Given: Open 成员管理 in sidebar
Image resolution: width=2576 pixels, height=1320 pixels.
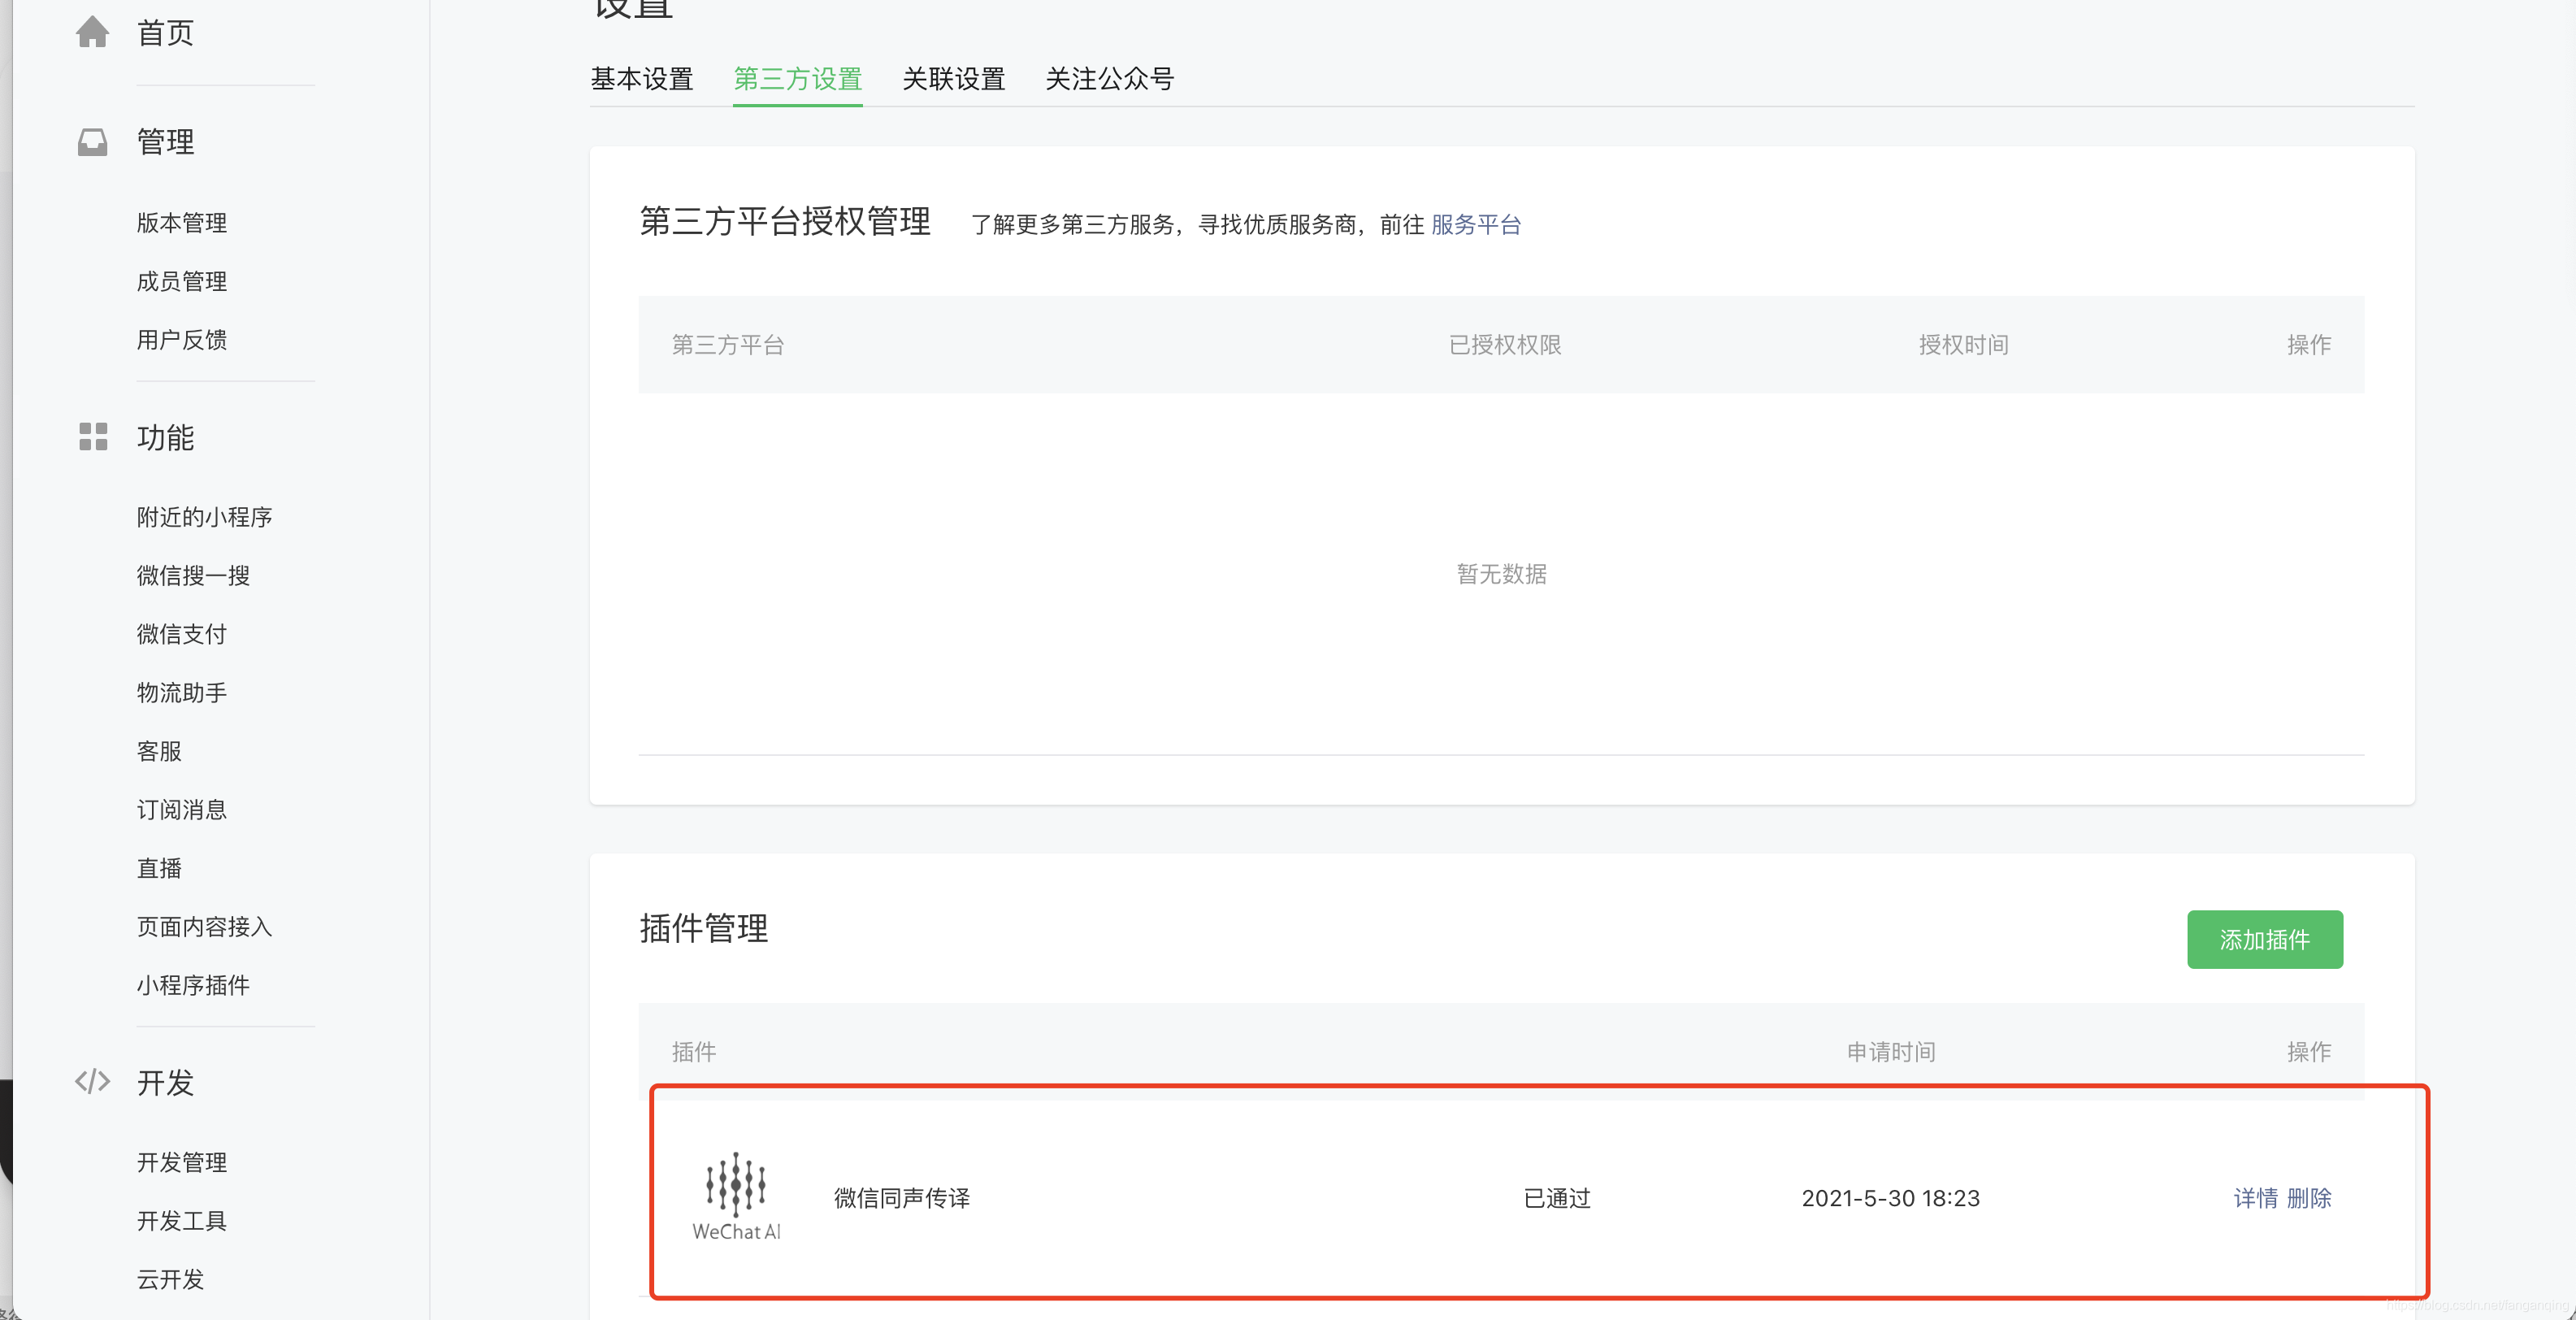Looking at the screenshot, I should [x=182, y=282].
